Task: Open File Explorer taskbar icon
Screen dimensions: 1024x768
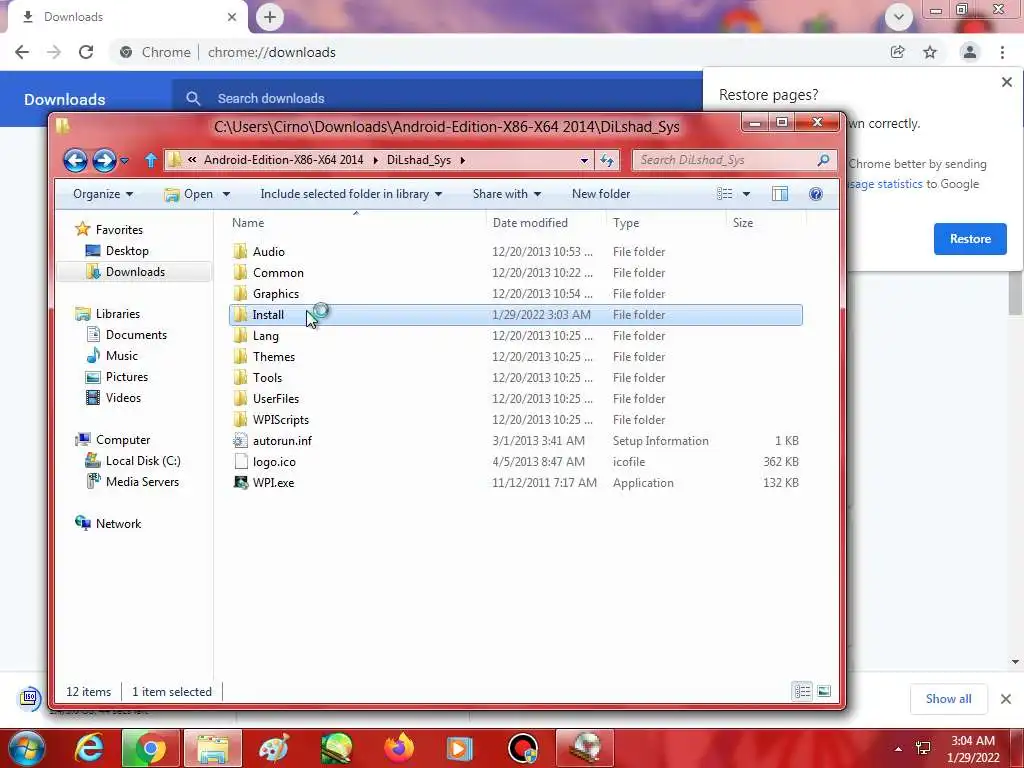Action: (x=213, y=748)
